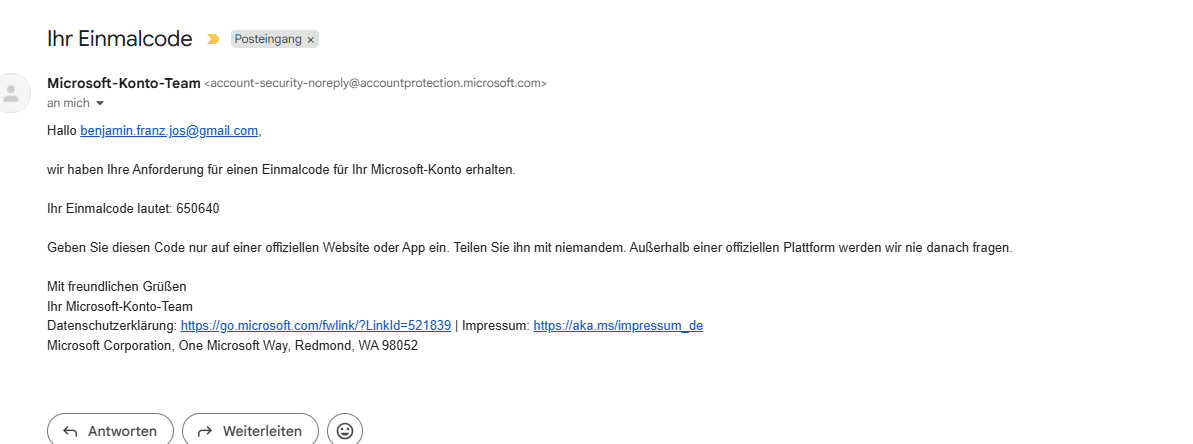The image size is (1193, 444).
Task: Open the Impressum aka.ms link
Action: pyautogui.click(x=618, y=326)
